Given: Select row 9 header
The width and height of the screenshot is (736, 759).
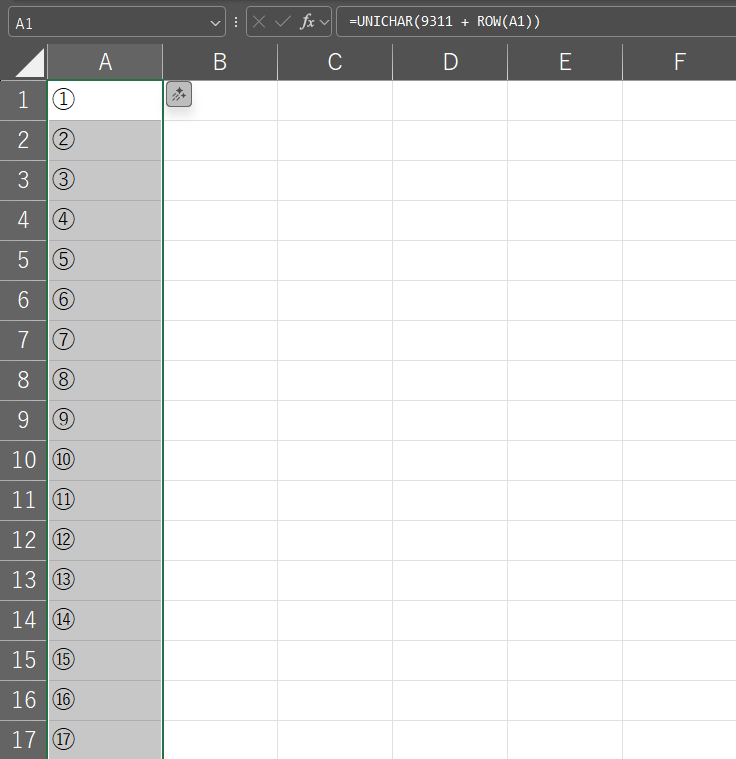Looking at the screenshot, I should 23,420.
